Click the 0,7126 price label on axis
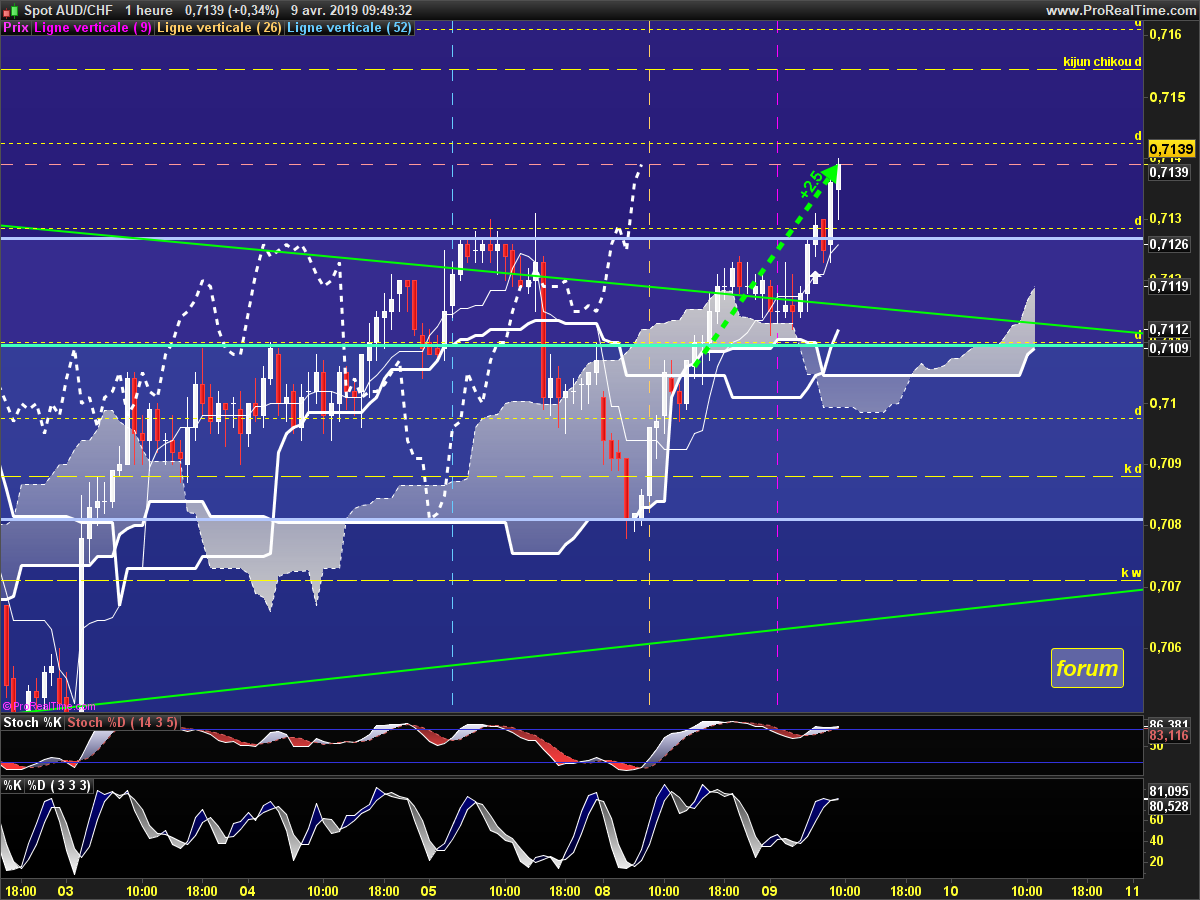The height and width of the screenshot is (900, 1200). (x=1169, y=245)
